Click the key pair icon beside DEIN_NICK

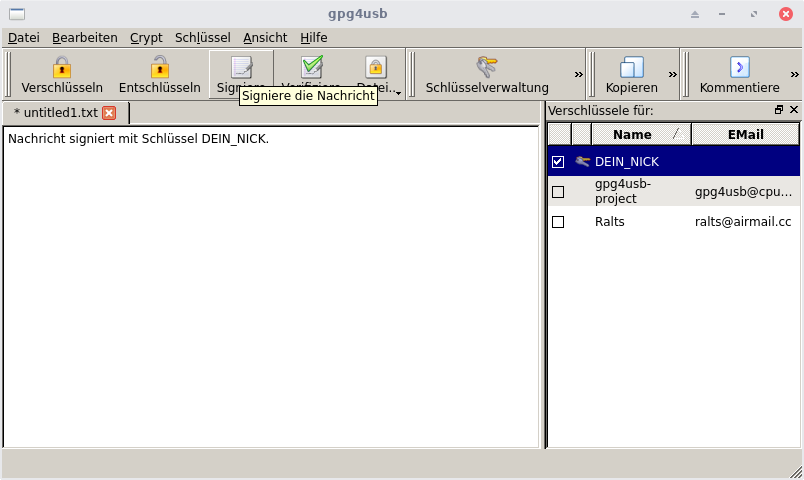click(x=582, y=162)
